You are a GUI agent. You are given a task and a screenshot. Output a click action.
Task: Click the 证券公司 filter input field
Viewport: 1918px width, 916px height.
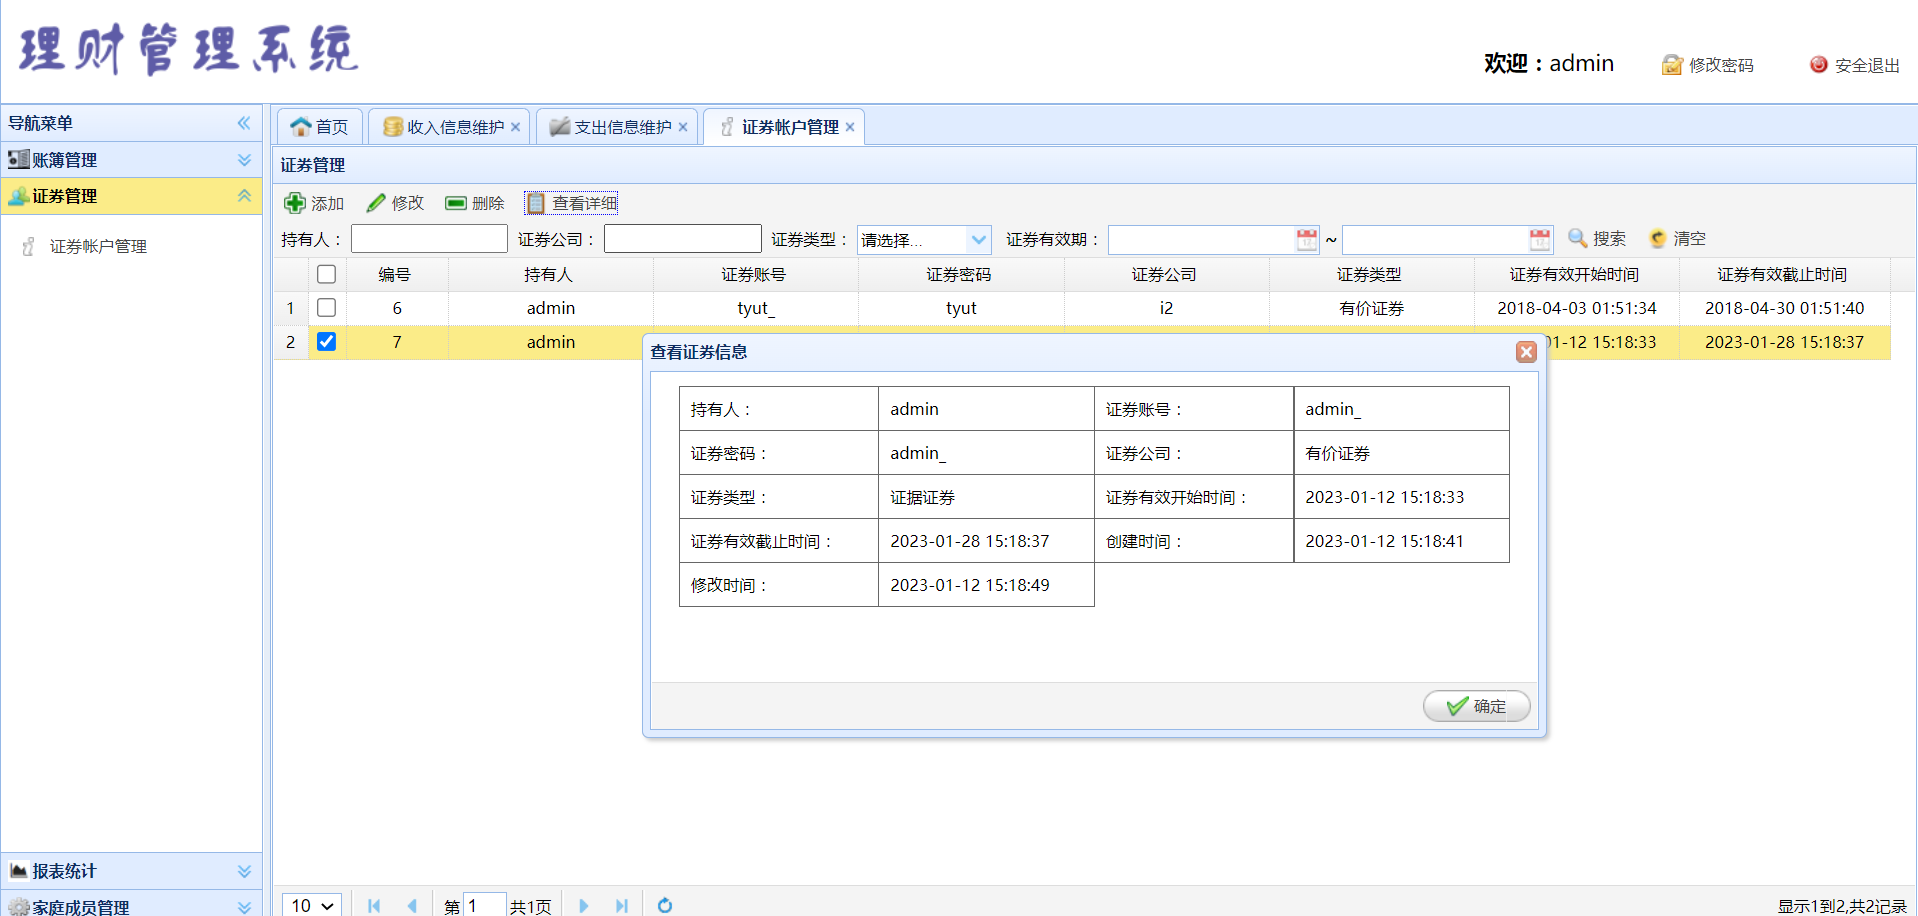tap(683, 239)
